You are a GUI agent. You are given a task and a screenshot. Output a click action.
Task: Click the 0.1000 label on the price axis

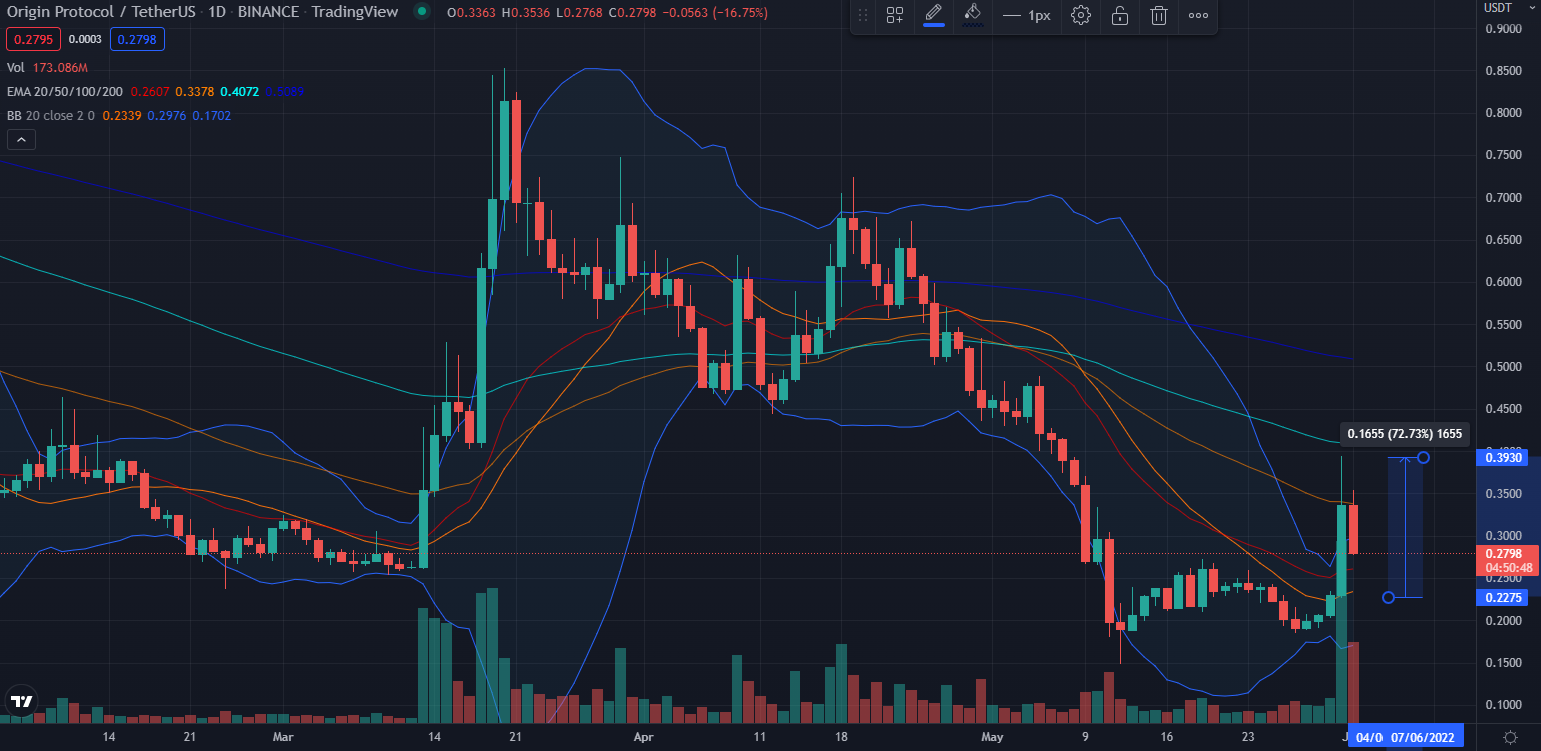point(1503,705)
